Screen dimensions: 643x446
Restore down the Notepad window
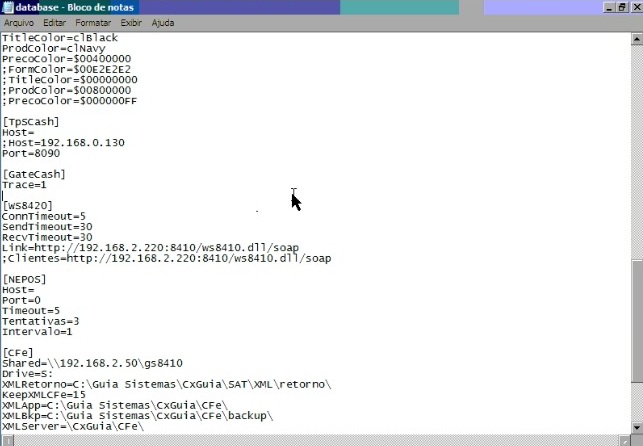pos(620,7)
